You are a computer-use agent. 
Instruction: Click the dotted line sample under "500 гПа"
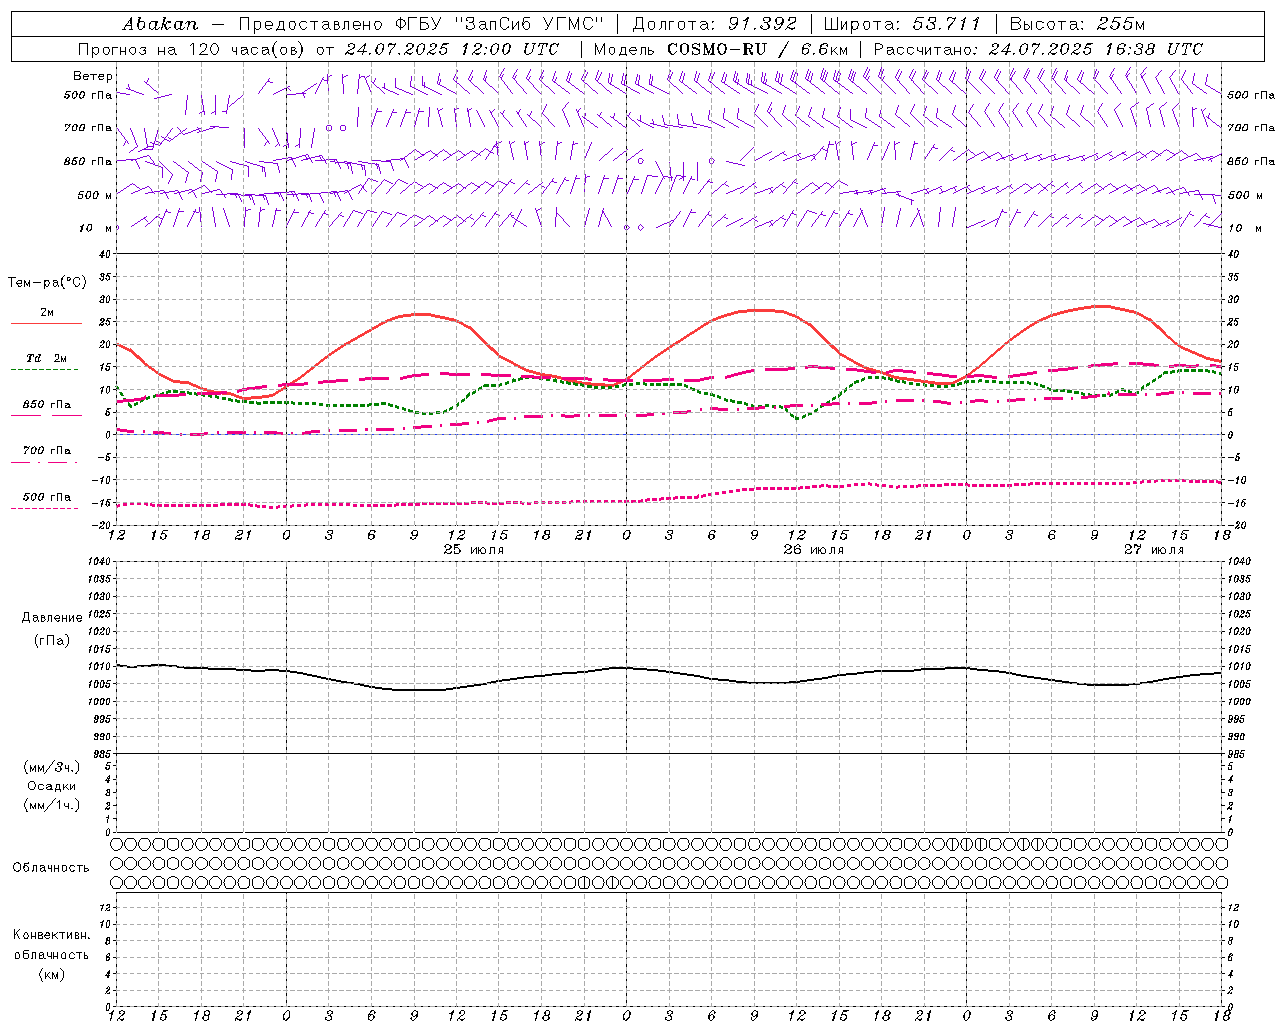(x=44, y=509)
